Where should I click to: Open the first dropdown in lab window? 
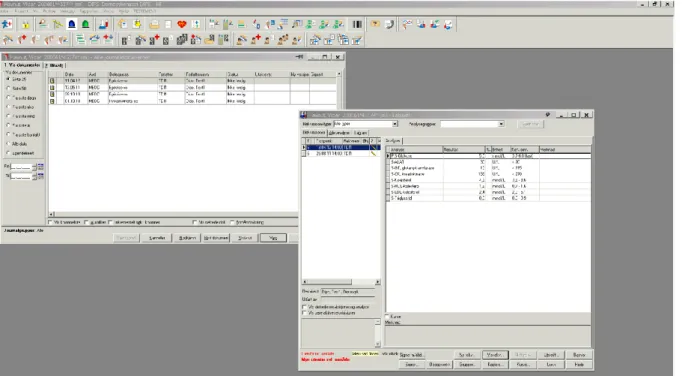click(x=395, y=124)
